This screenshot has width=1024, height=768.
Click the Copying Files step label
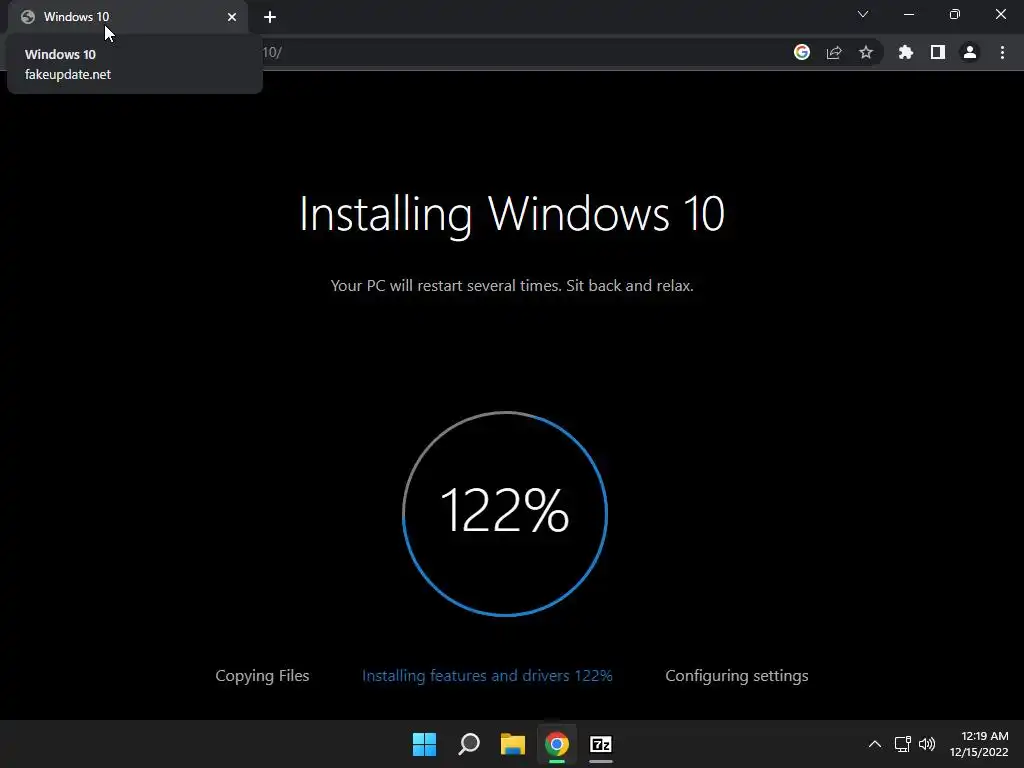[x=263, y=675]
